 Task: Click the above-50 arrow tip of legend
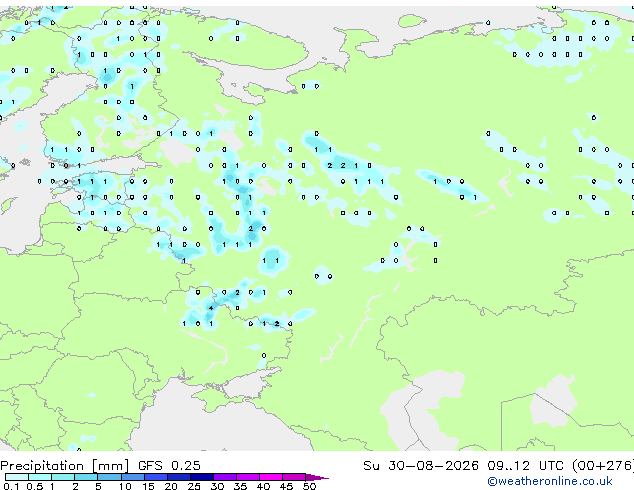point(317,477)
